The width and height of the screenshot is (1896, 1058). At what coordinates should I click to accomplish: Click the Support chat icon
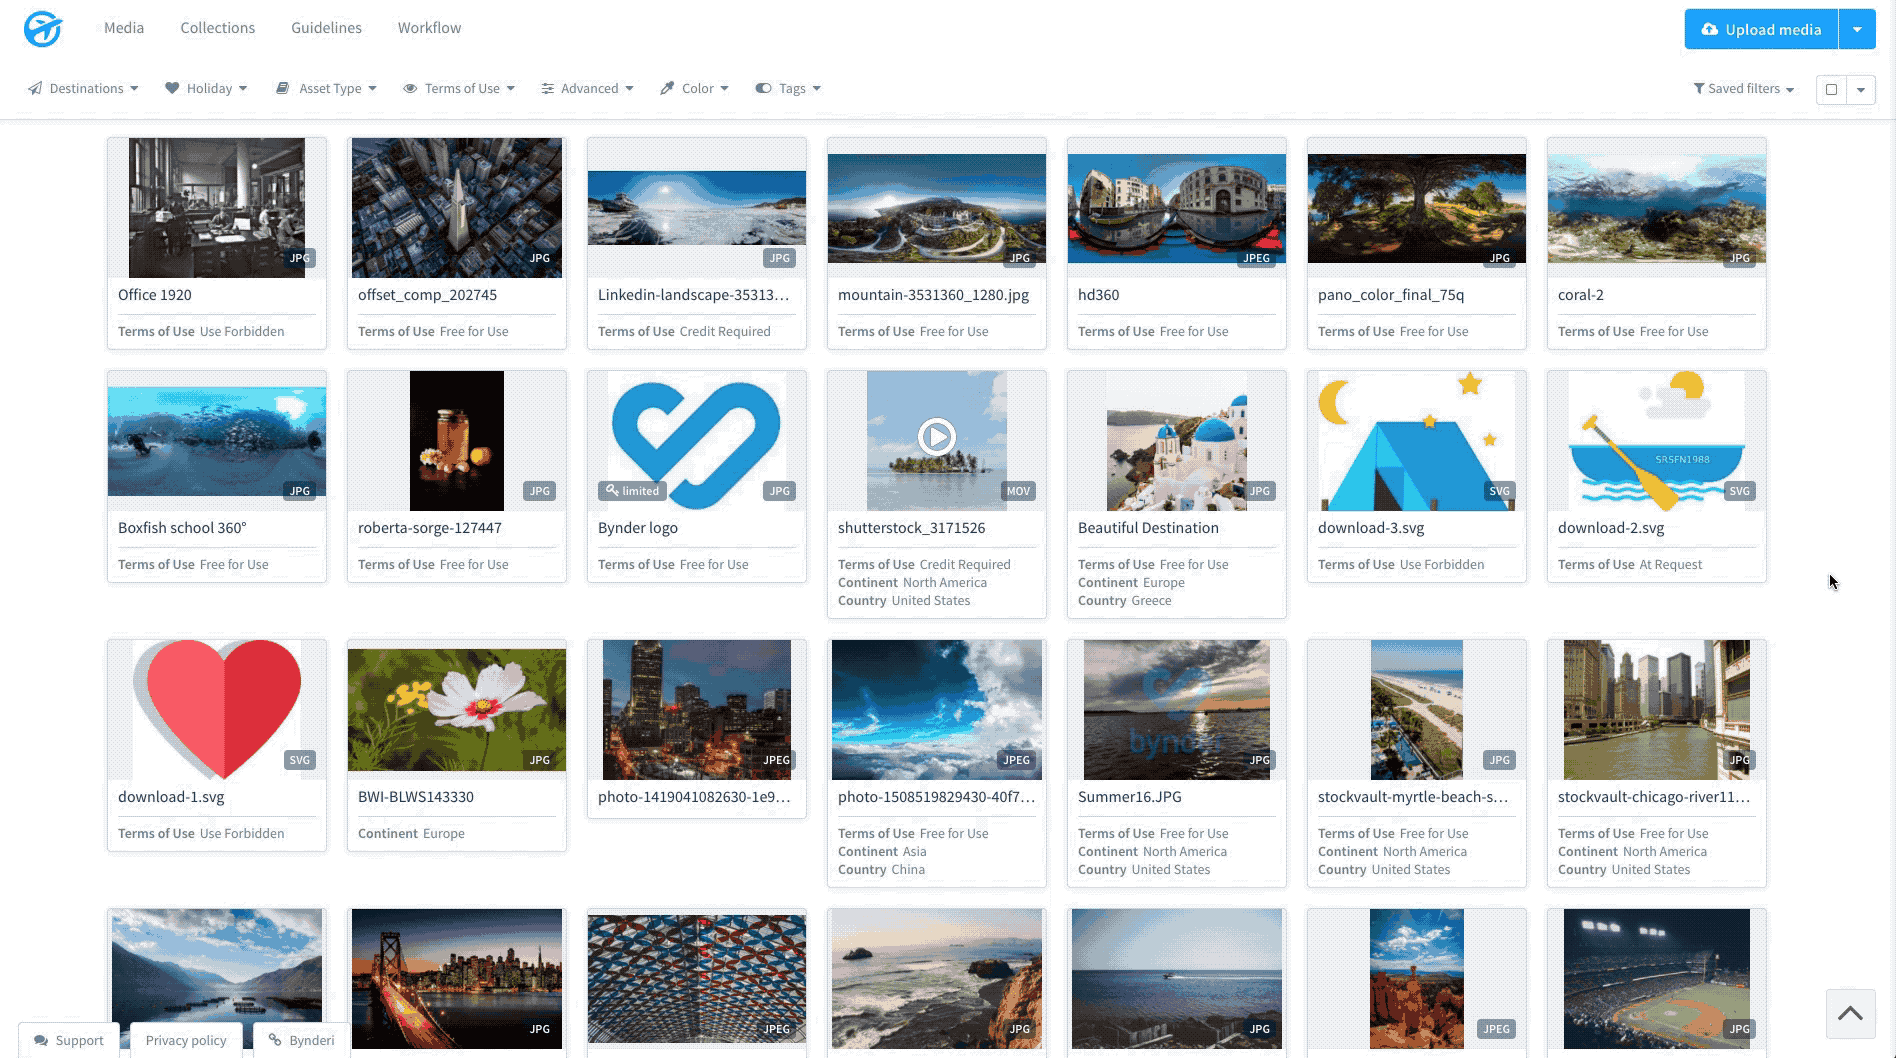click(x=42, y=1041)
